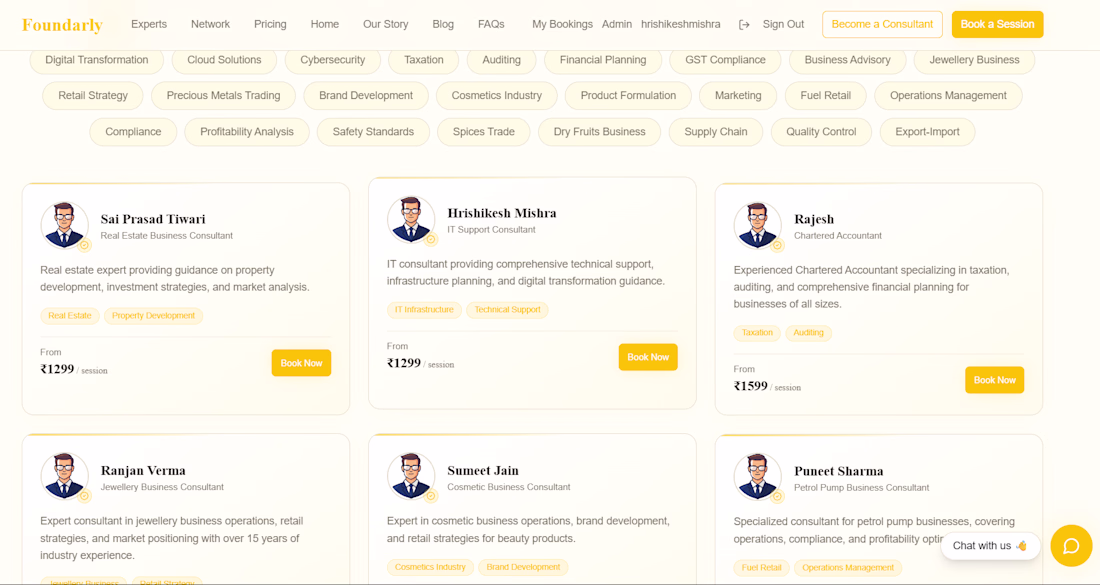Open the chat bubble icon
1100x585 pixels.
1071,546
